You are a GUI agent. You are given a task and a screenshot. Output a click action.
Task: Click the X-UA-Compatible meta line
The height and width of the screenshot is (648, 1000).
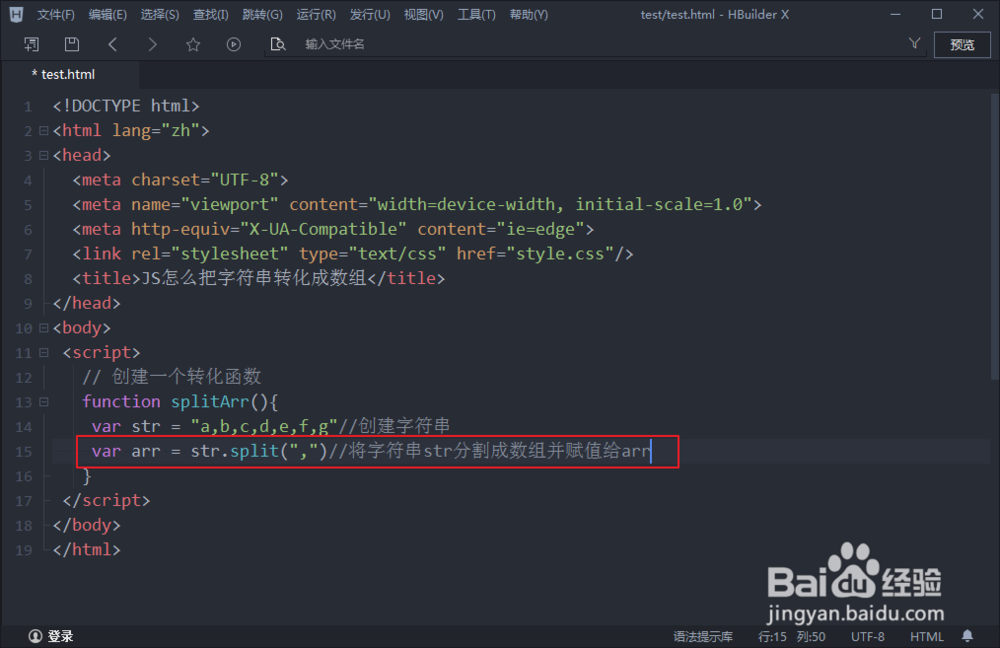[x=333, y=229]
